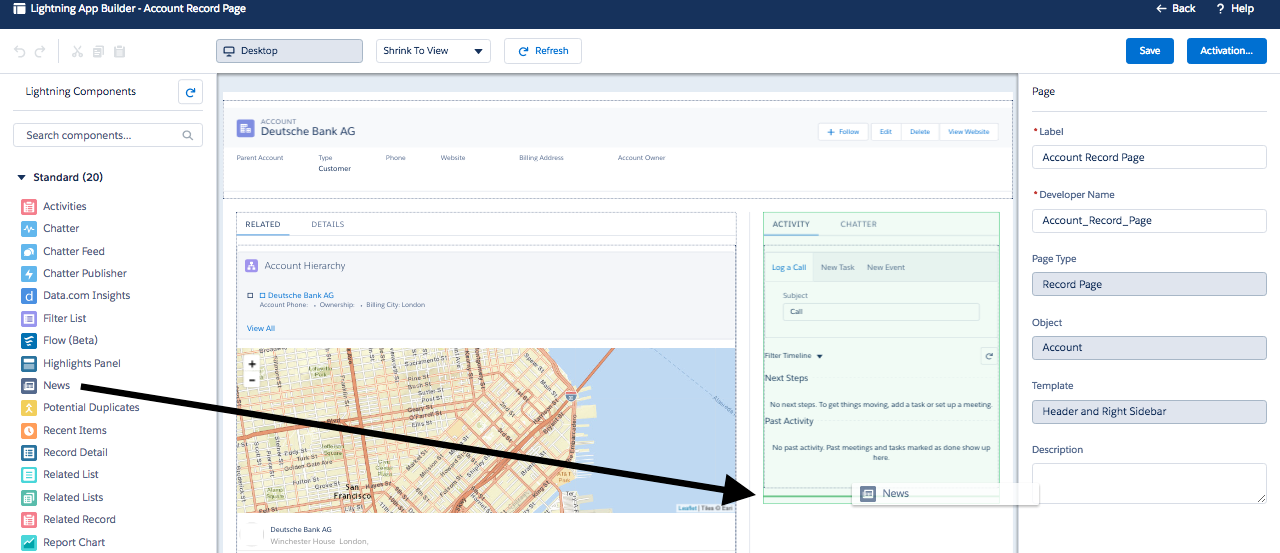Click the Deutsche Bank AG account icon
This screenshot has width=1280, height=553.
246,128
